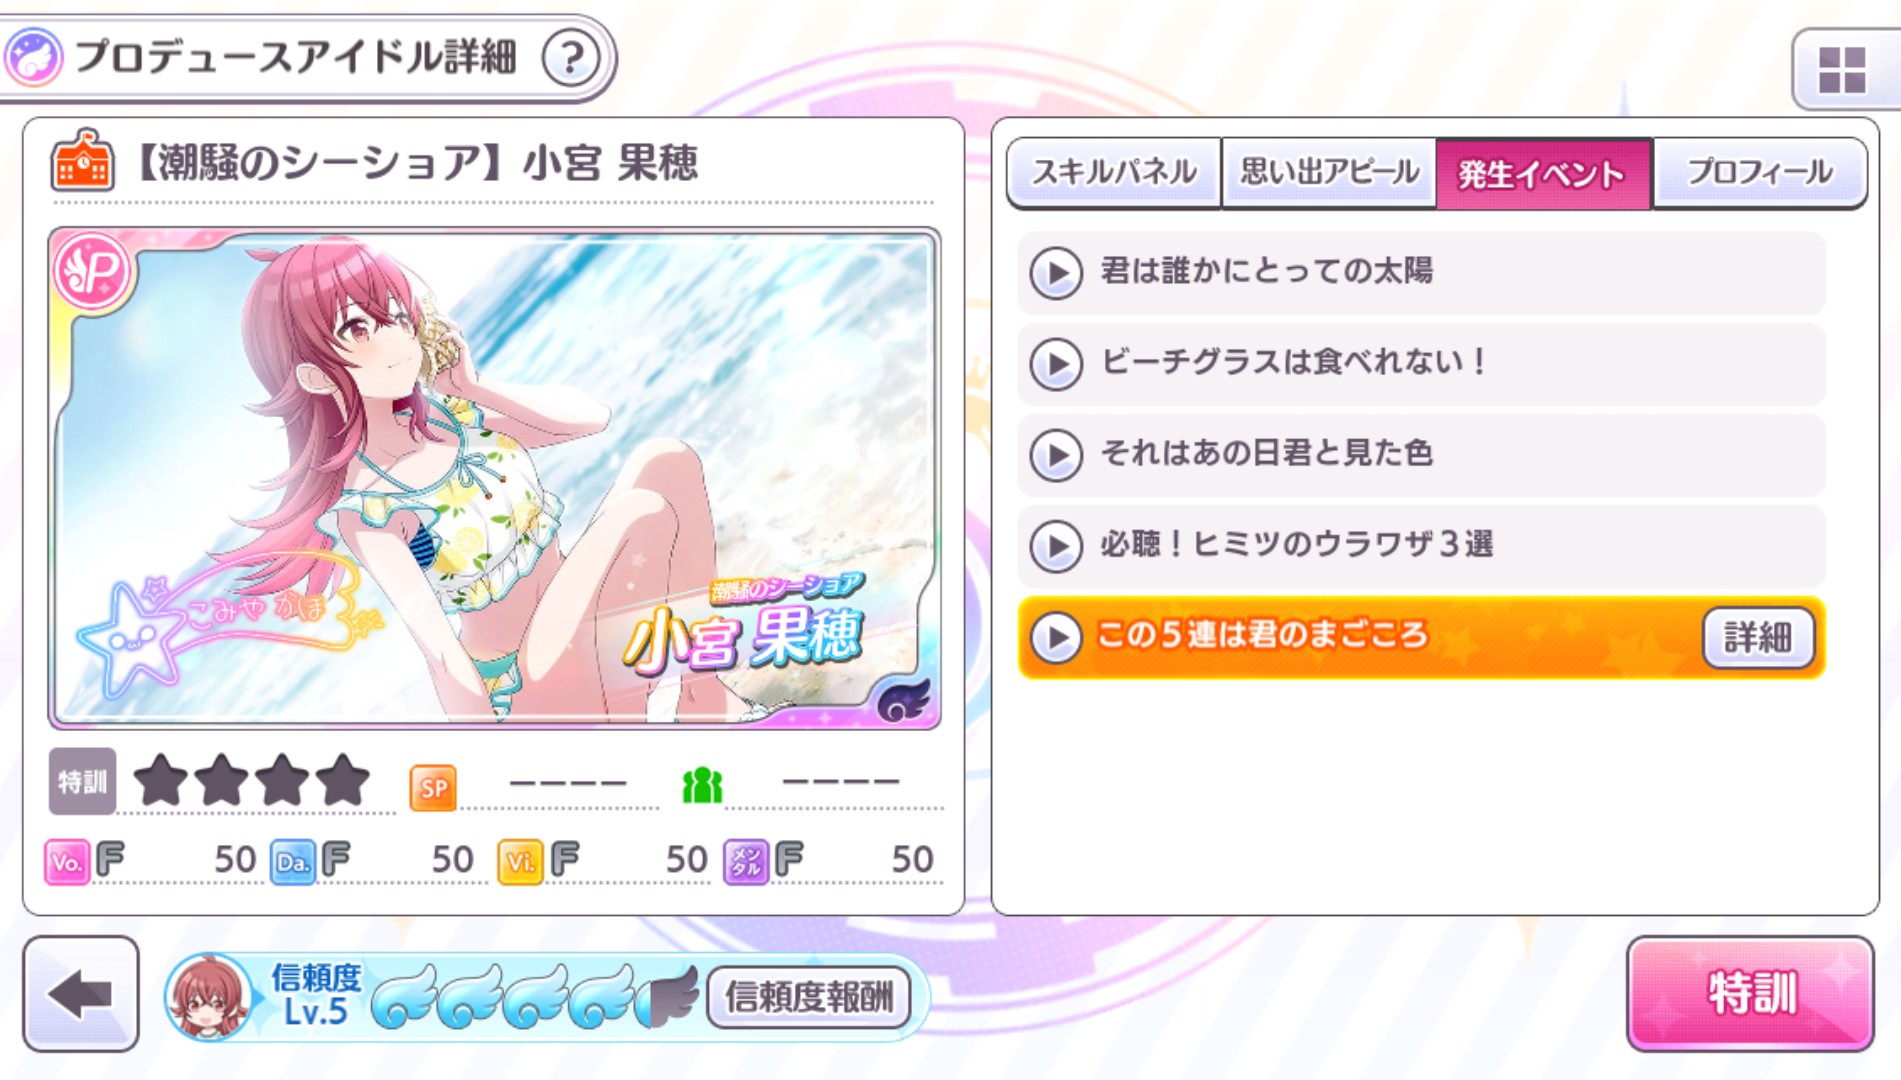Tap the pink 特訓 button
The image size is (1901, 1080).
coord(1751,994)
